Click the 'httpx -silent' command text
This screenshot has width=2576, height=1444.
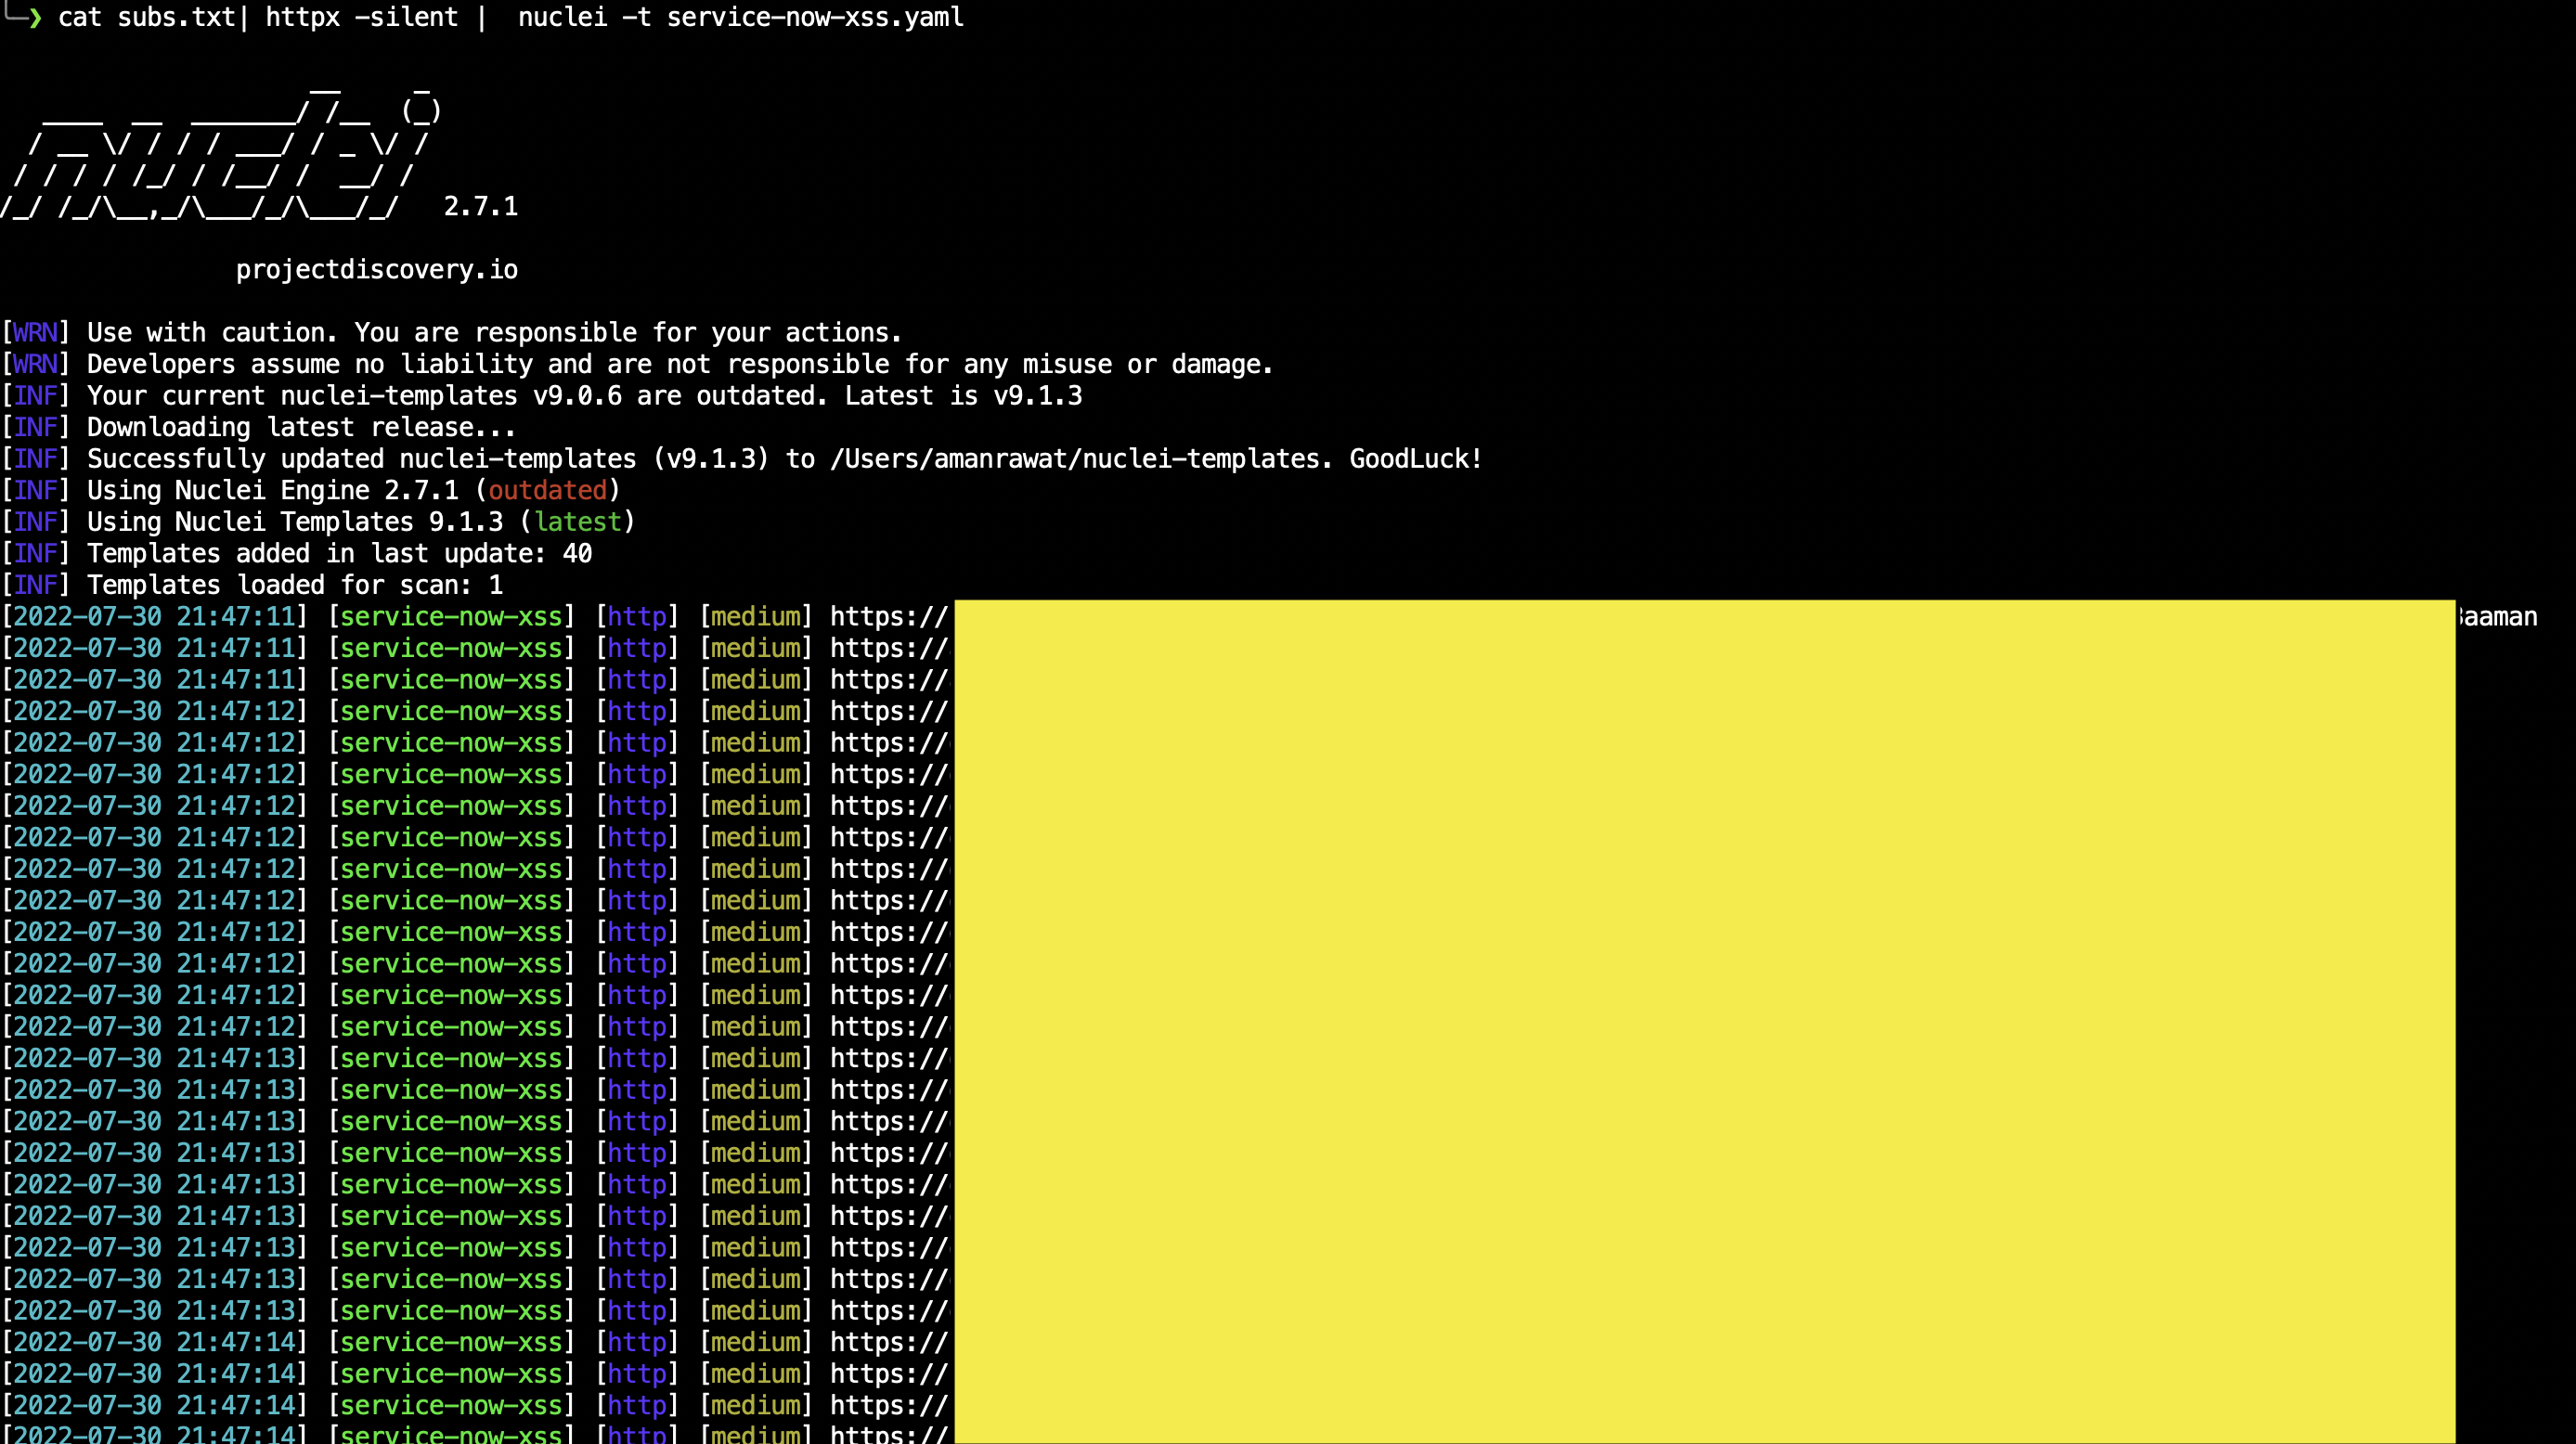[x=361, y=17]
